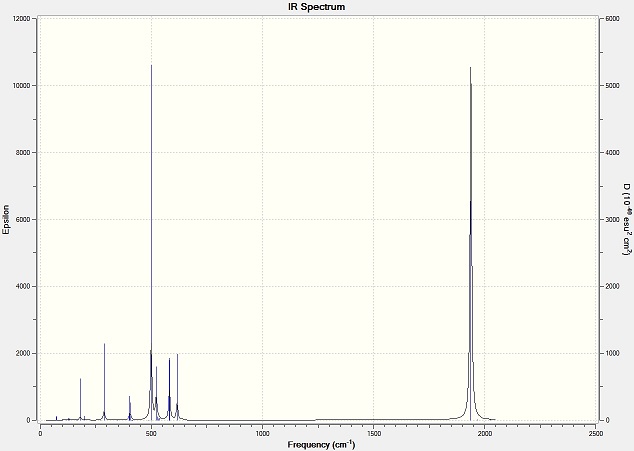Click the 12000 tick on Epsilon axis
634x451 pixels.
pos(23,19)
